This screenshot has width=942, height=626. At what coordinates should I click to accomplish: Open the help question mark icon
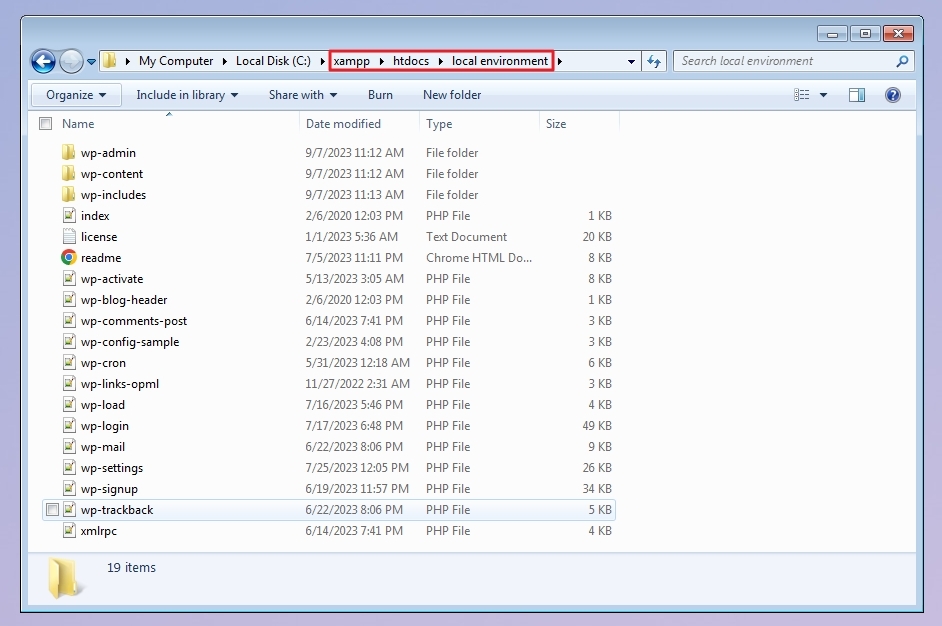pyautogui.click(x=893, y=95)
